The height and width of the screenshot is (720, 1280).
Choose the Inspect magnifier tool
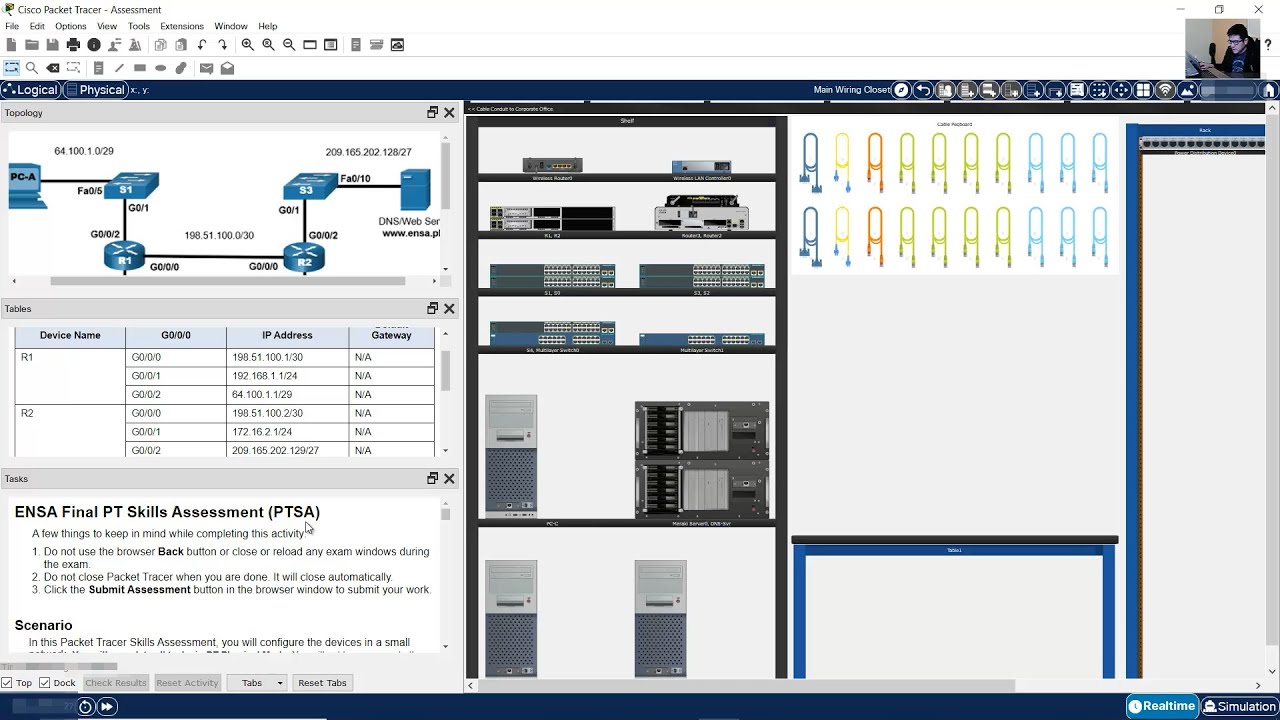coord(32,68)
